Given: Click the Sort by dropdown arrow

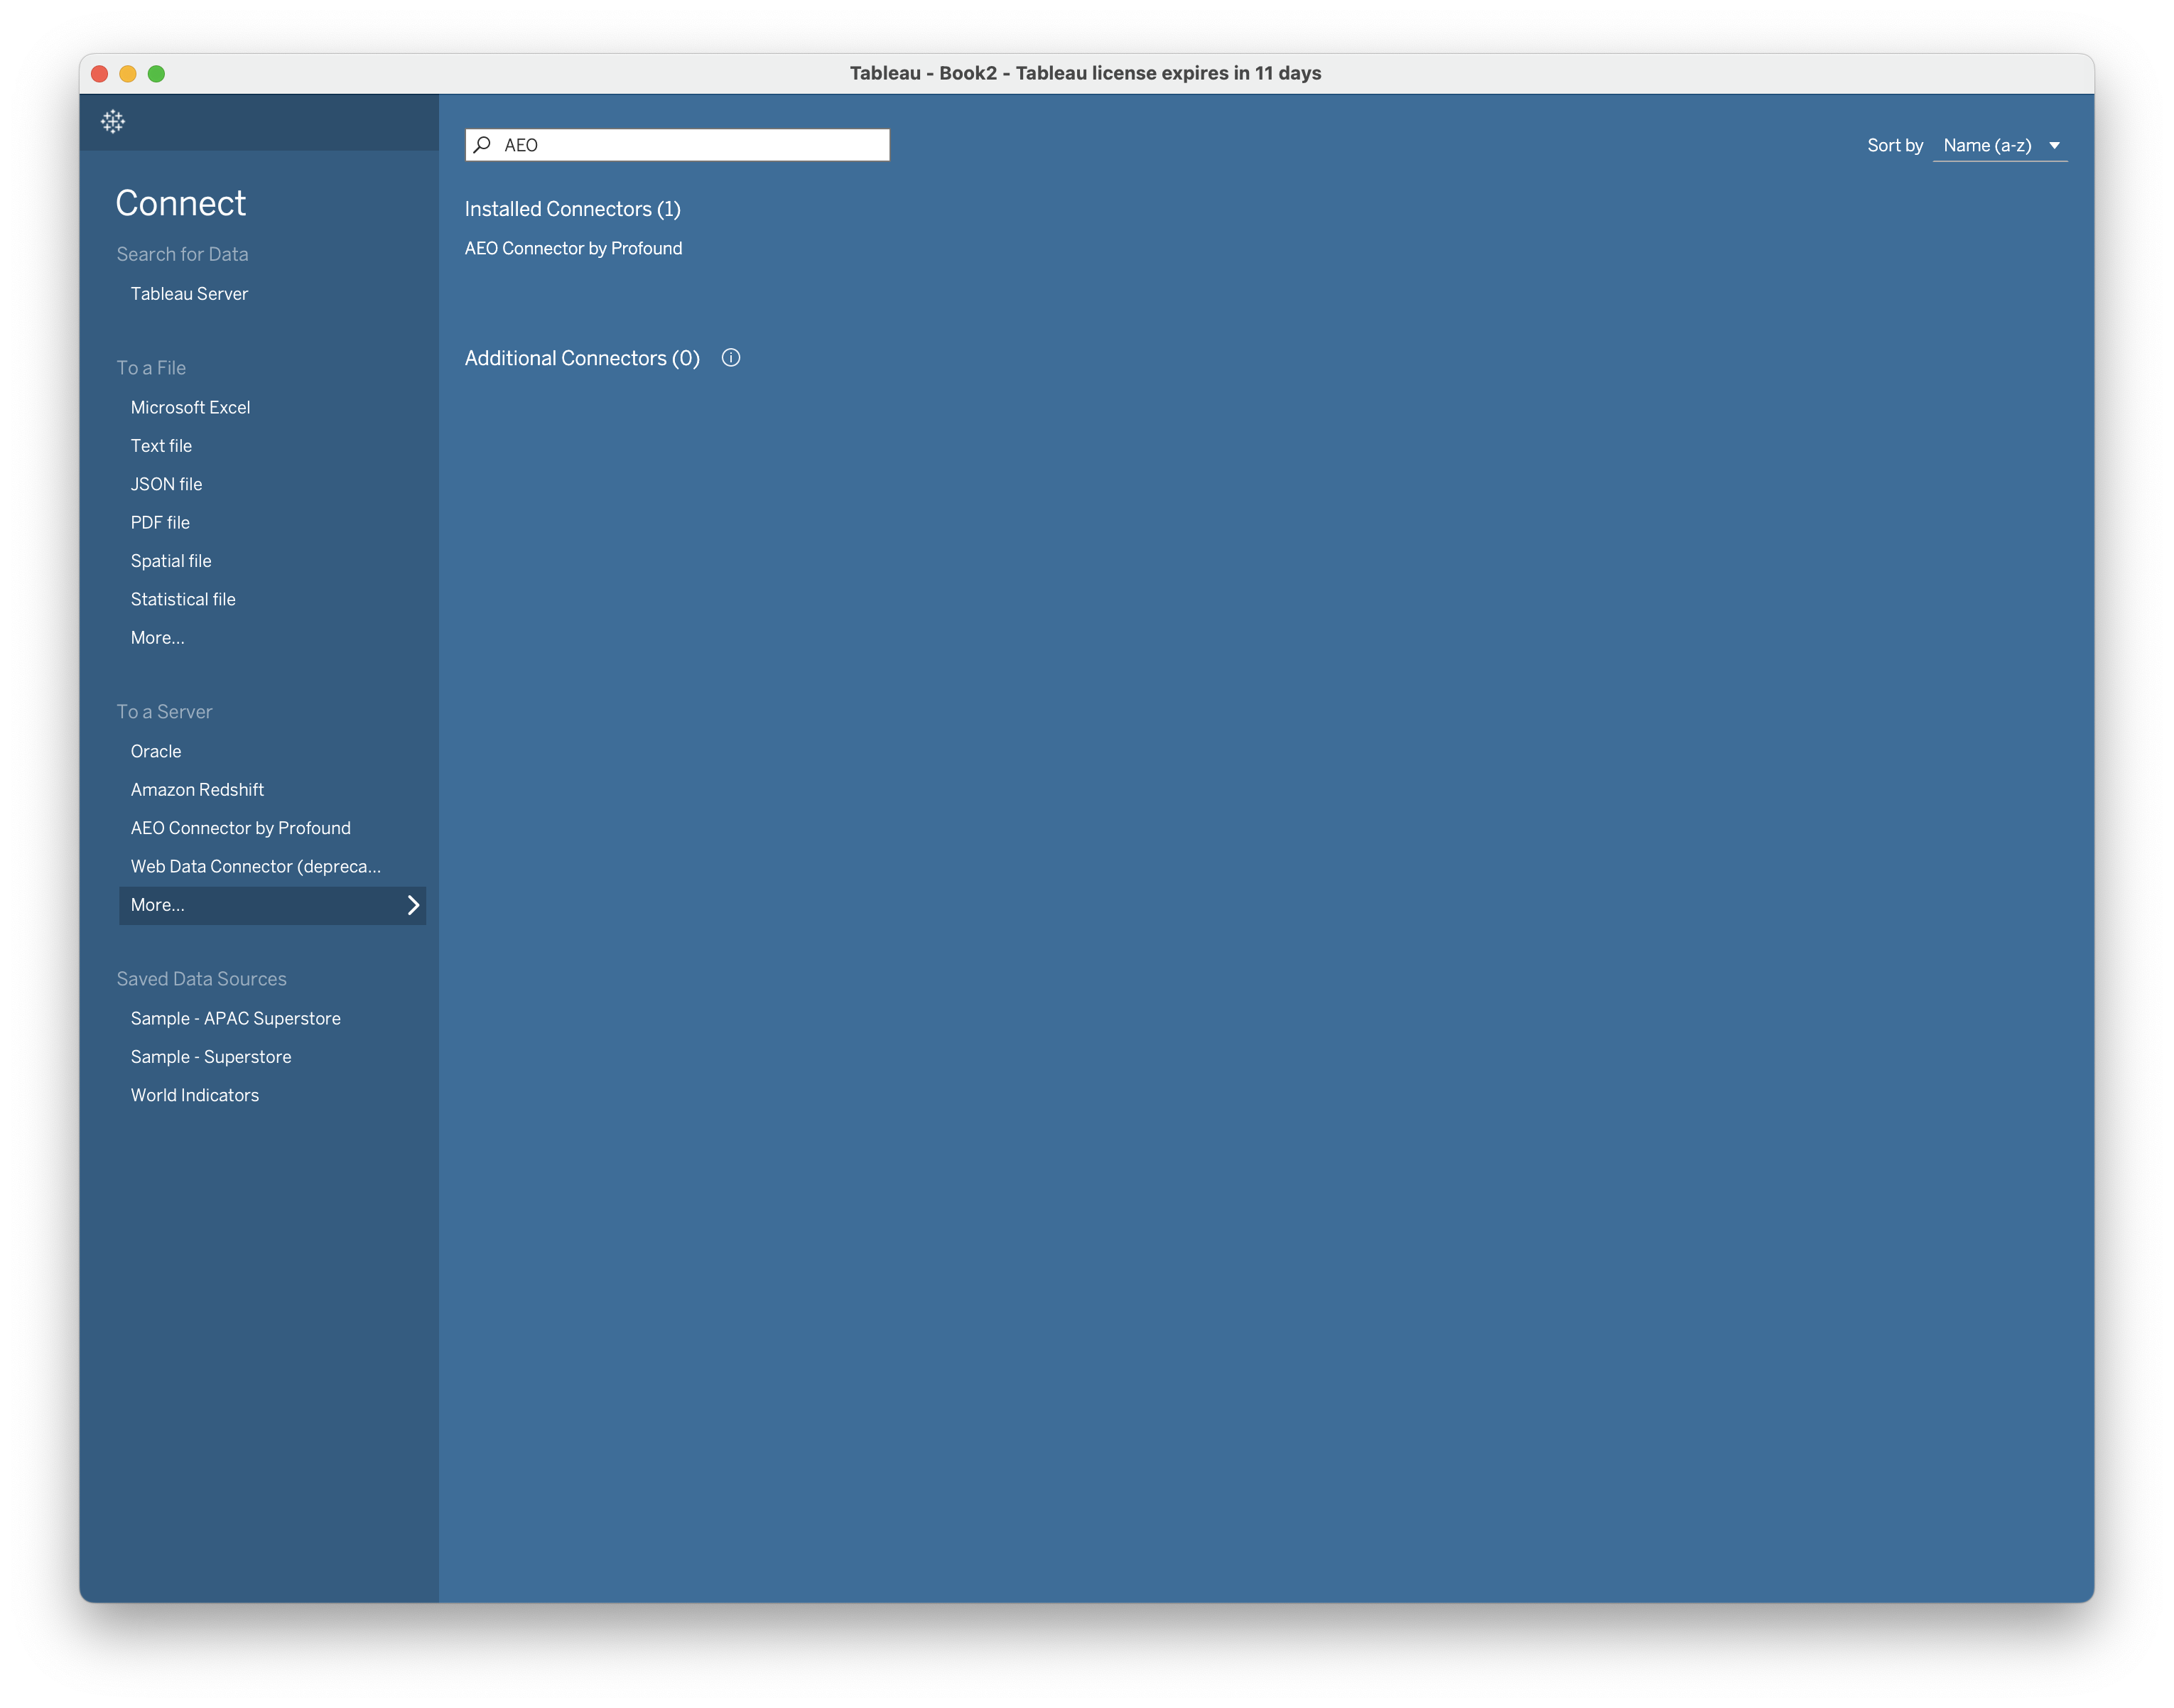Looking at the screenshot, I should click(2054, 146).
